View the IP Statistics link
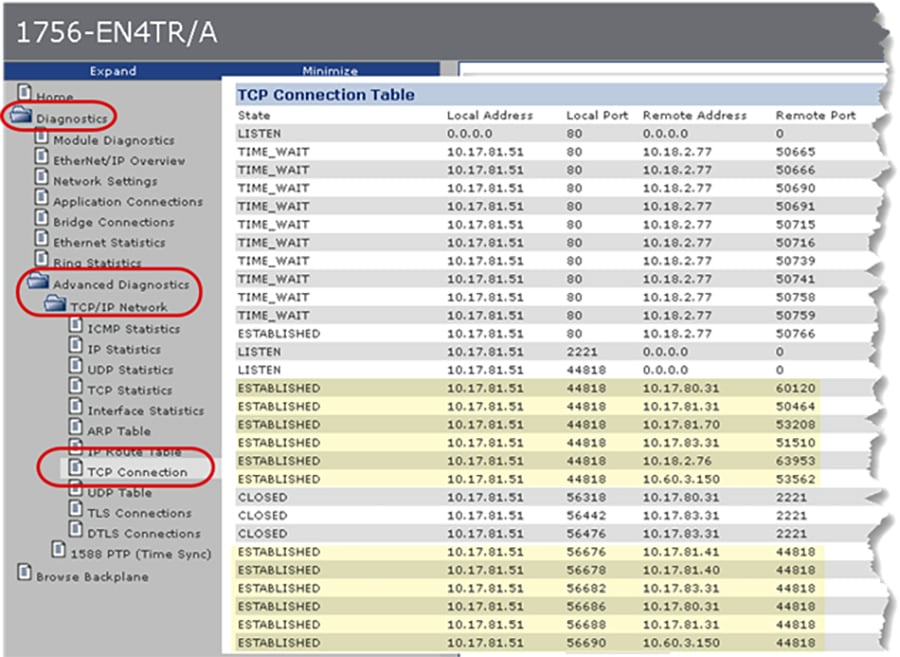The image size is (900, 657). tap(124, 349)
